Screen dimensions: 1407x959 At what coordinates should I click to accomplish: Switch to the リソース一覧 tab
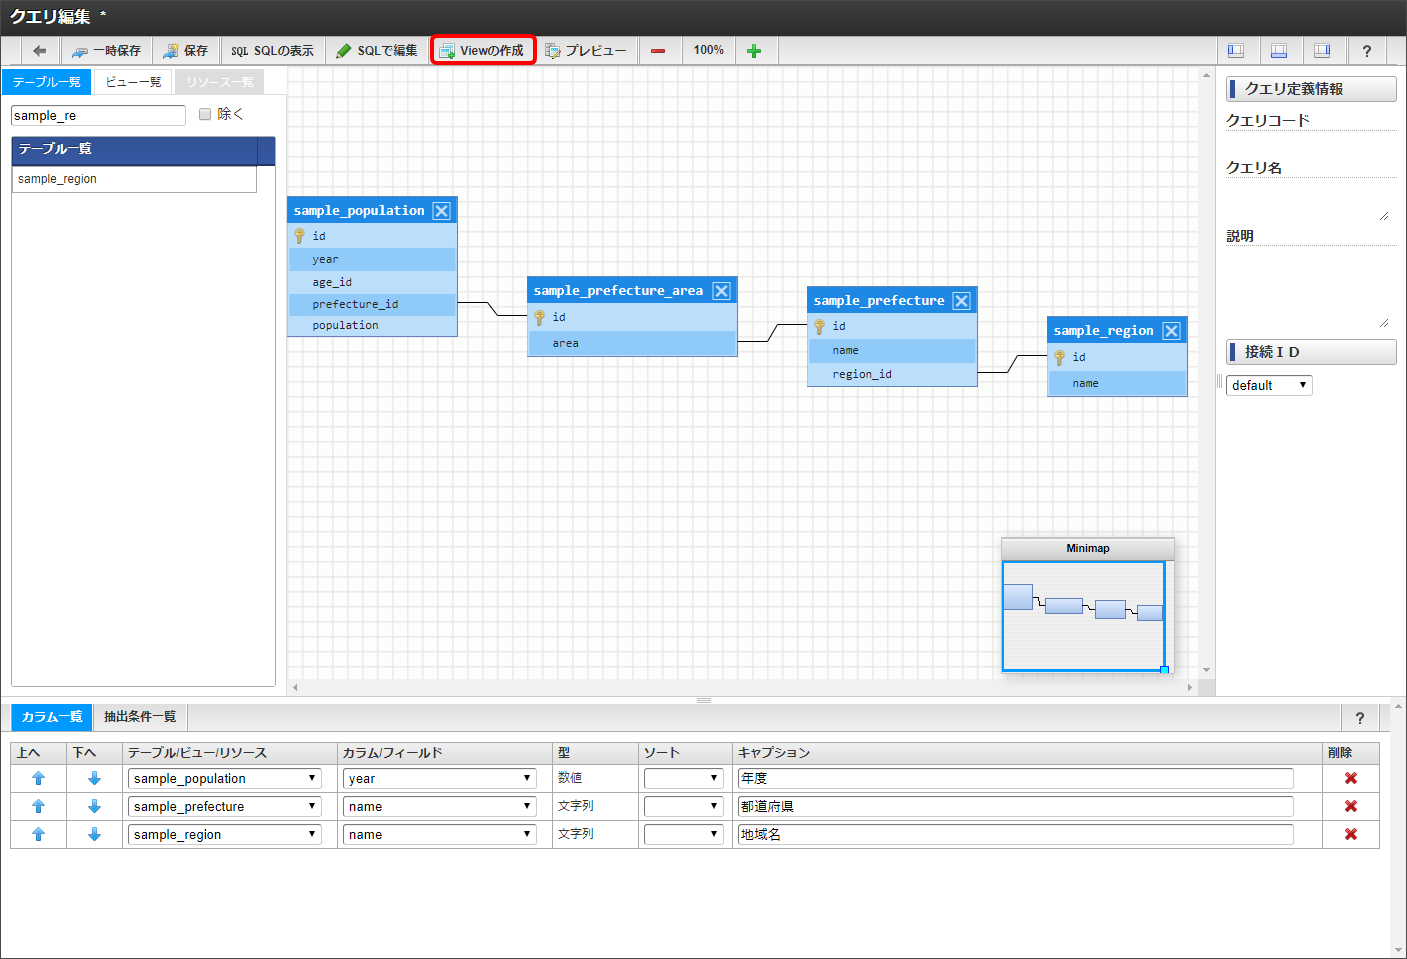(x=220, y=82)
